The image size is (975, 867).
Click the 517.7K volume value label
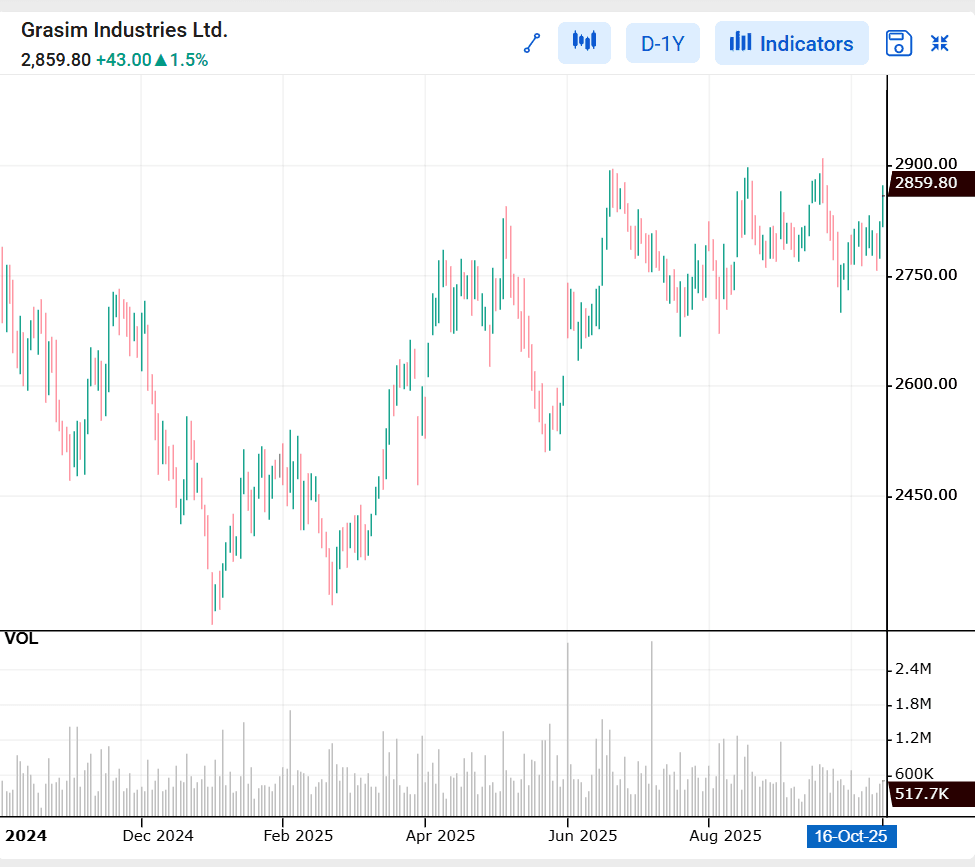point(931,794)
